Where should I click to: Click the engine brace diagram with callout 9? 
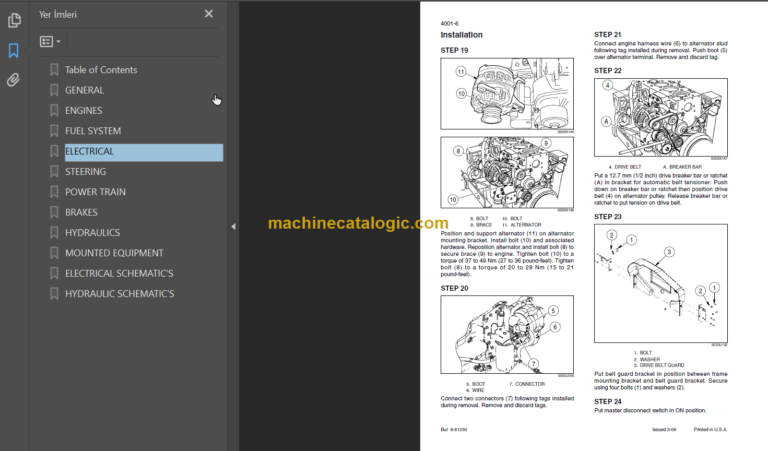click(507, 172)
